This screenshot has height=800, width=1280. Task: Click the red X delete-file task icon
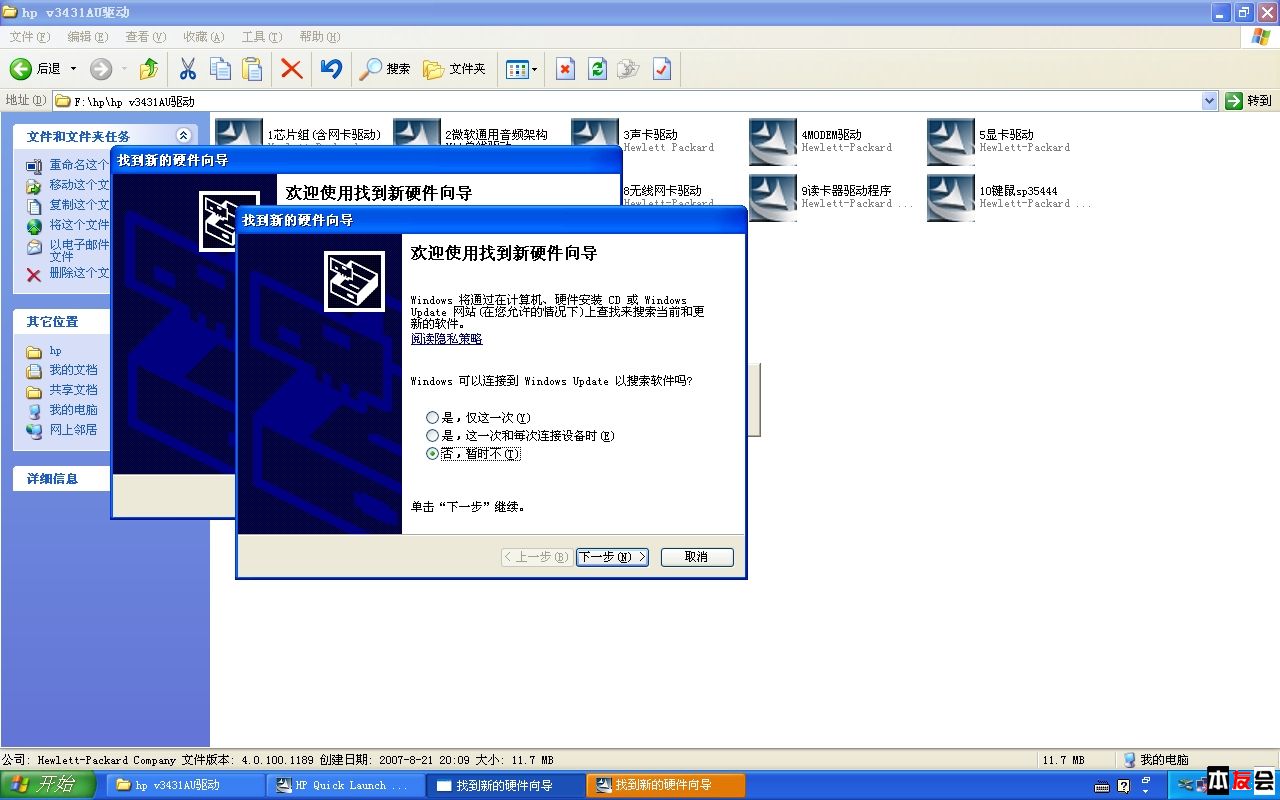tap(34, 274)
